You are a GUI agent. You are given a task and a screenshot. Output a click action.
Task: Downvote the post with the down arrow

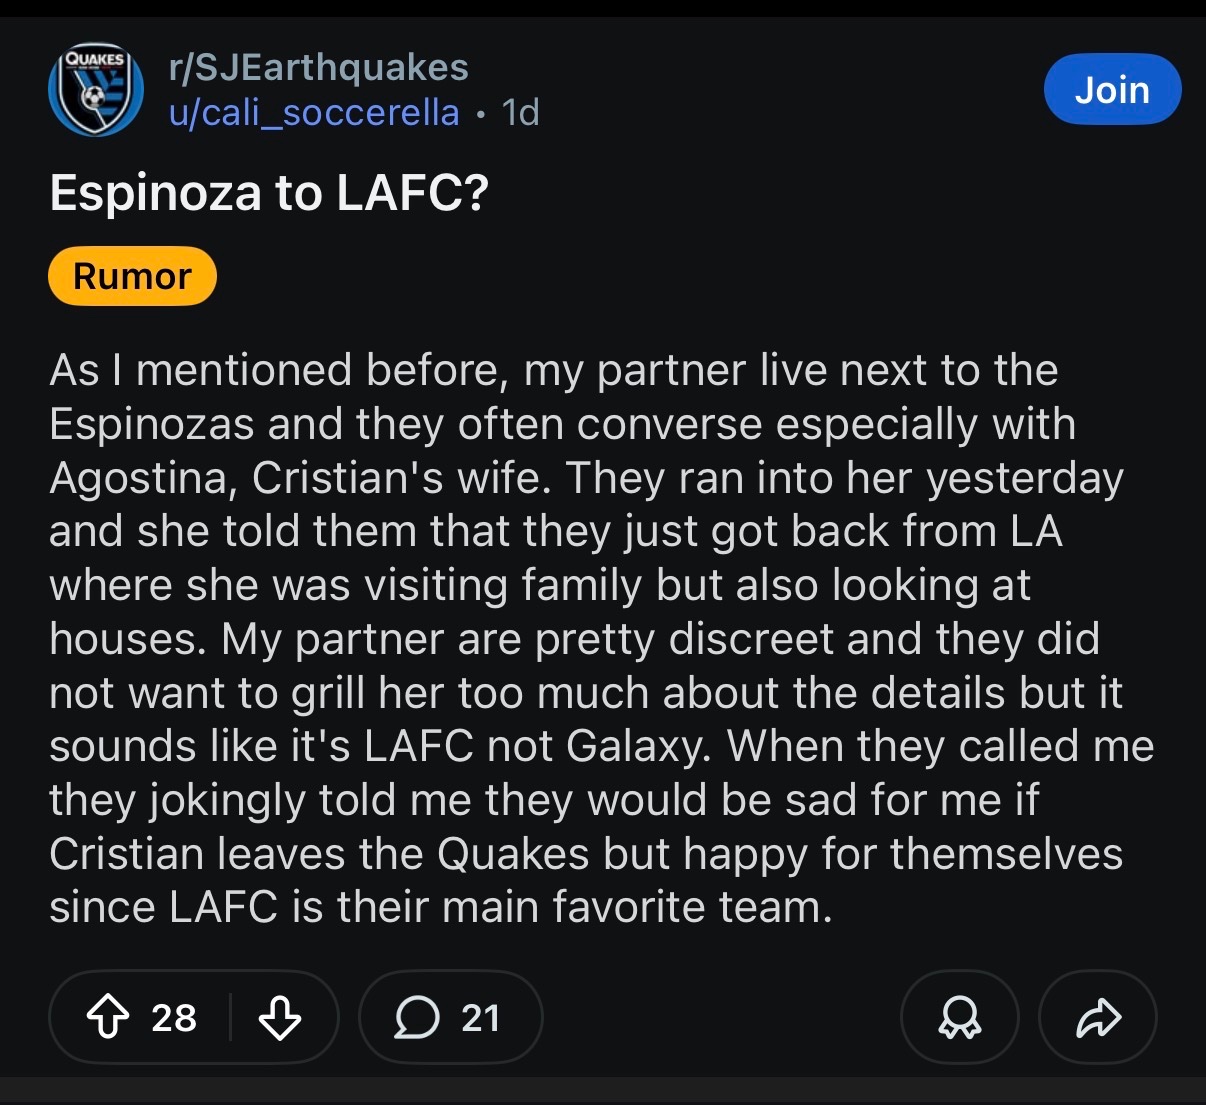[x=280, y=1018]
